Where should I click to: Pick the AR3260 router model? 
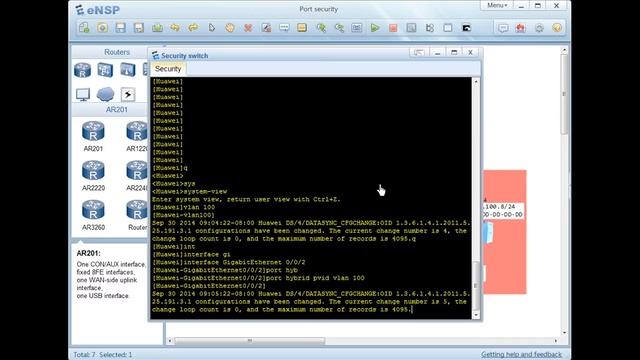[x=93, y=215]
